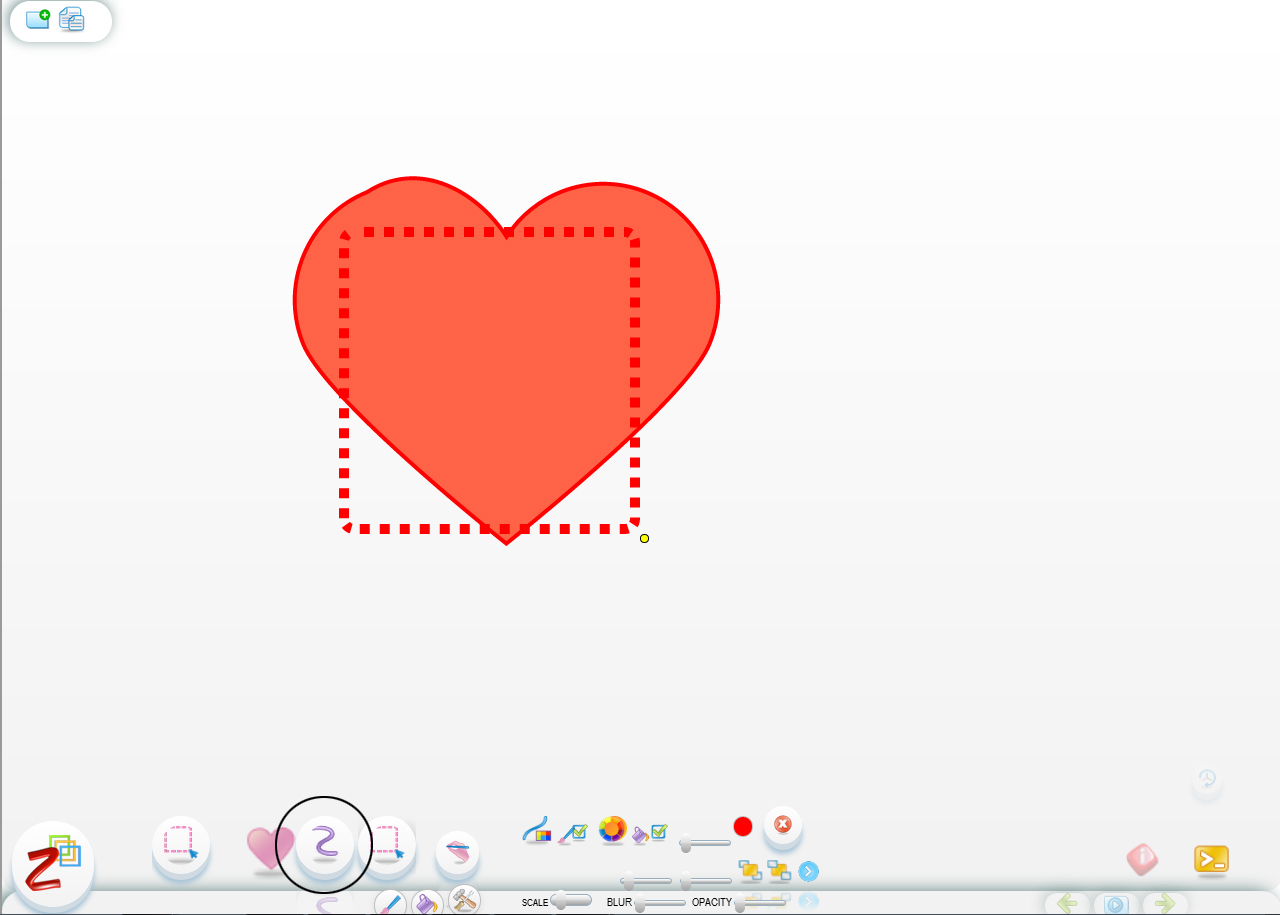Image resolution: width=1280 pixels, height=915 pixels.
Task: Open the hammer and wrench tools icon
Action: (x=464, y=900)
